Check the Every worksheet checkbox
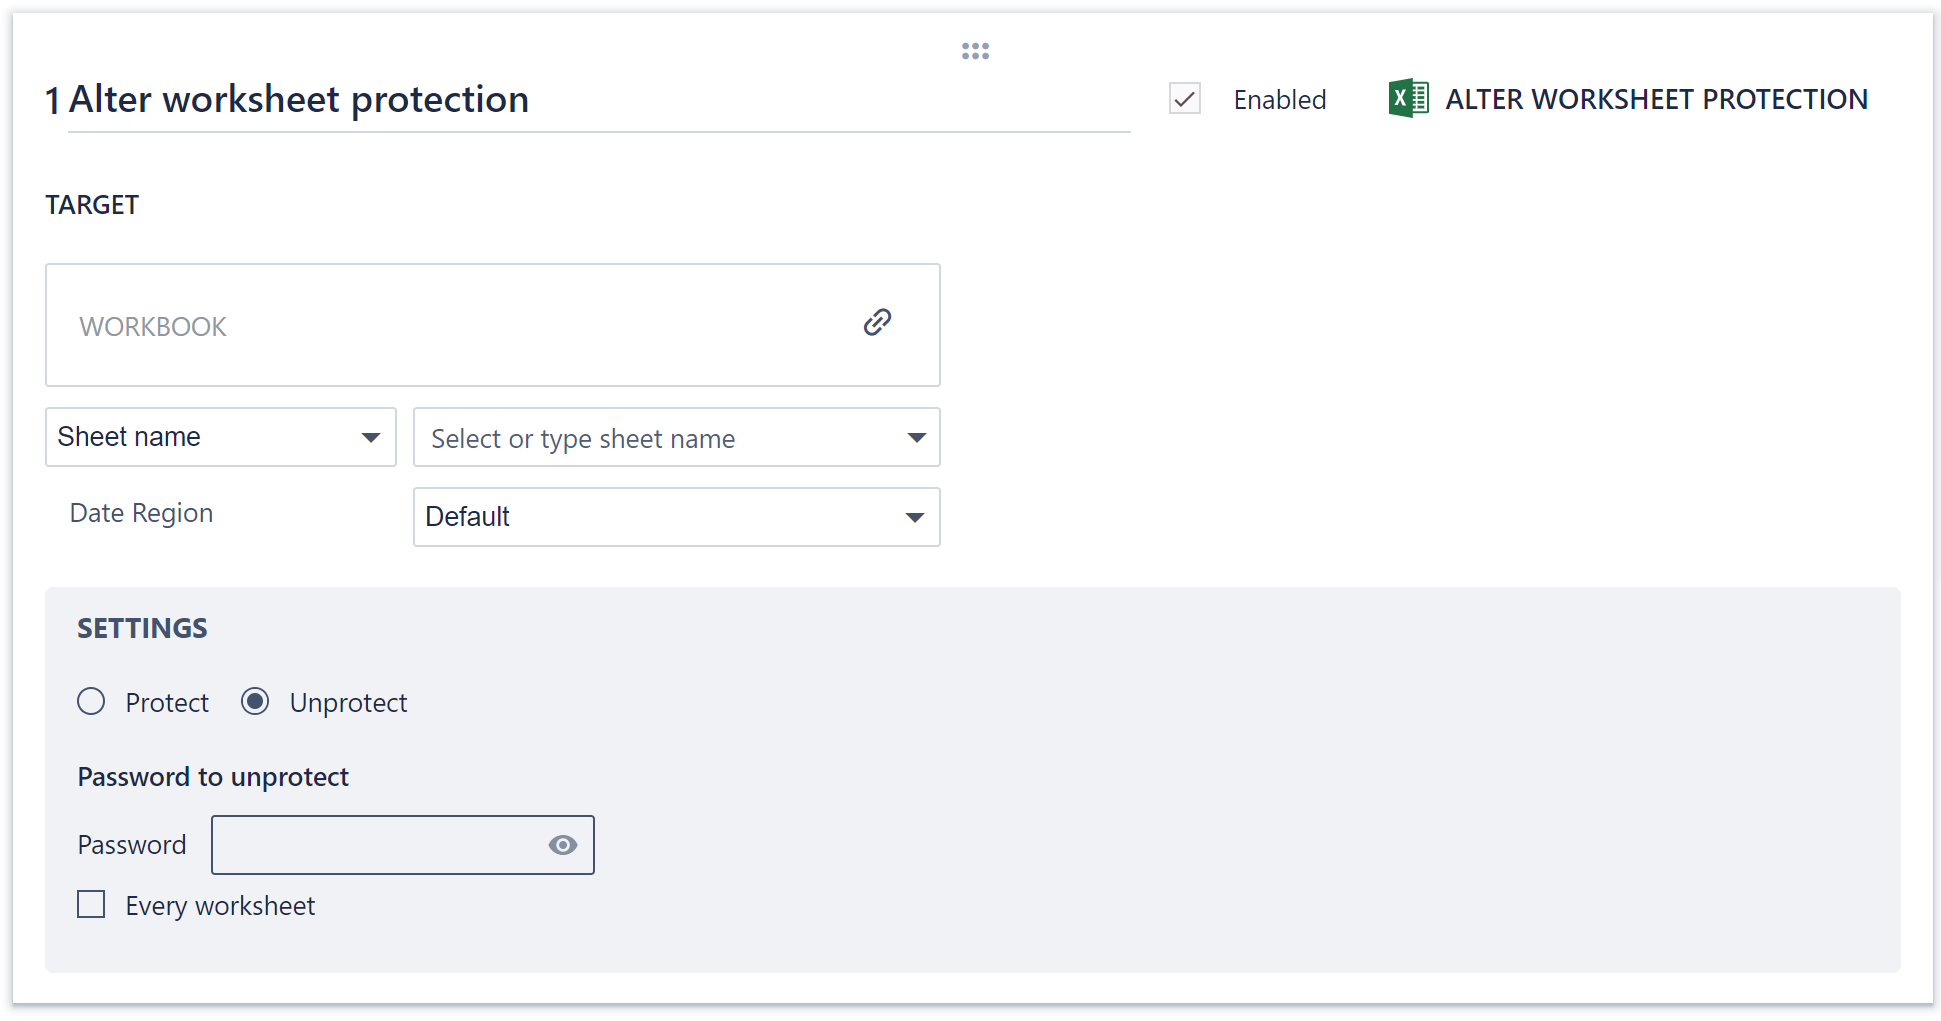The height and width of the screenshot is (1021, 1941). point(91,904)
